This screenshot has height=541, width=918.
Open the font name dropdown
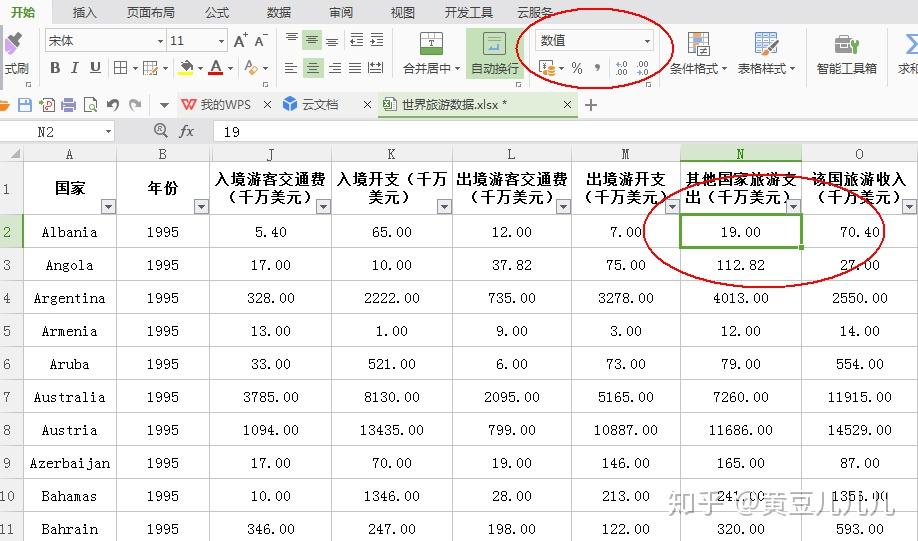pyautogui.click(x=160, y=41)
